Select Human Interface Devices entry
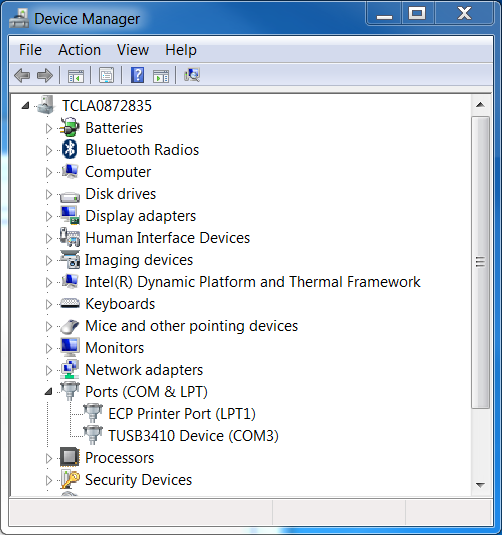Screen dimensions: 502x535 [x=168, y=238]
